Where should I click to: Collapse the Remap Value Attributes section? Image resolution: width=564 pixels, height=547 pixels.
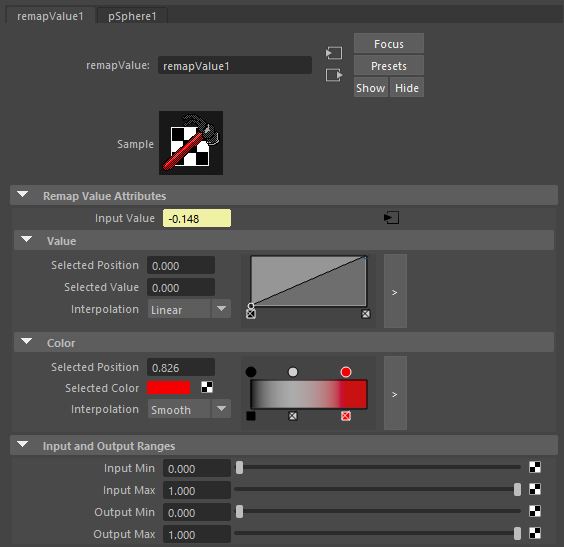coord(23,195)
